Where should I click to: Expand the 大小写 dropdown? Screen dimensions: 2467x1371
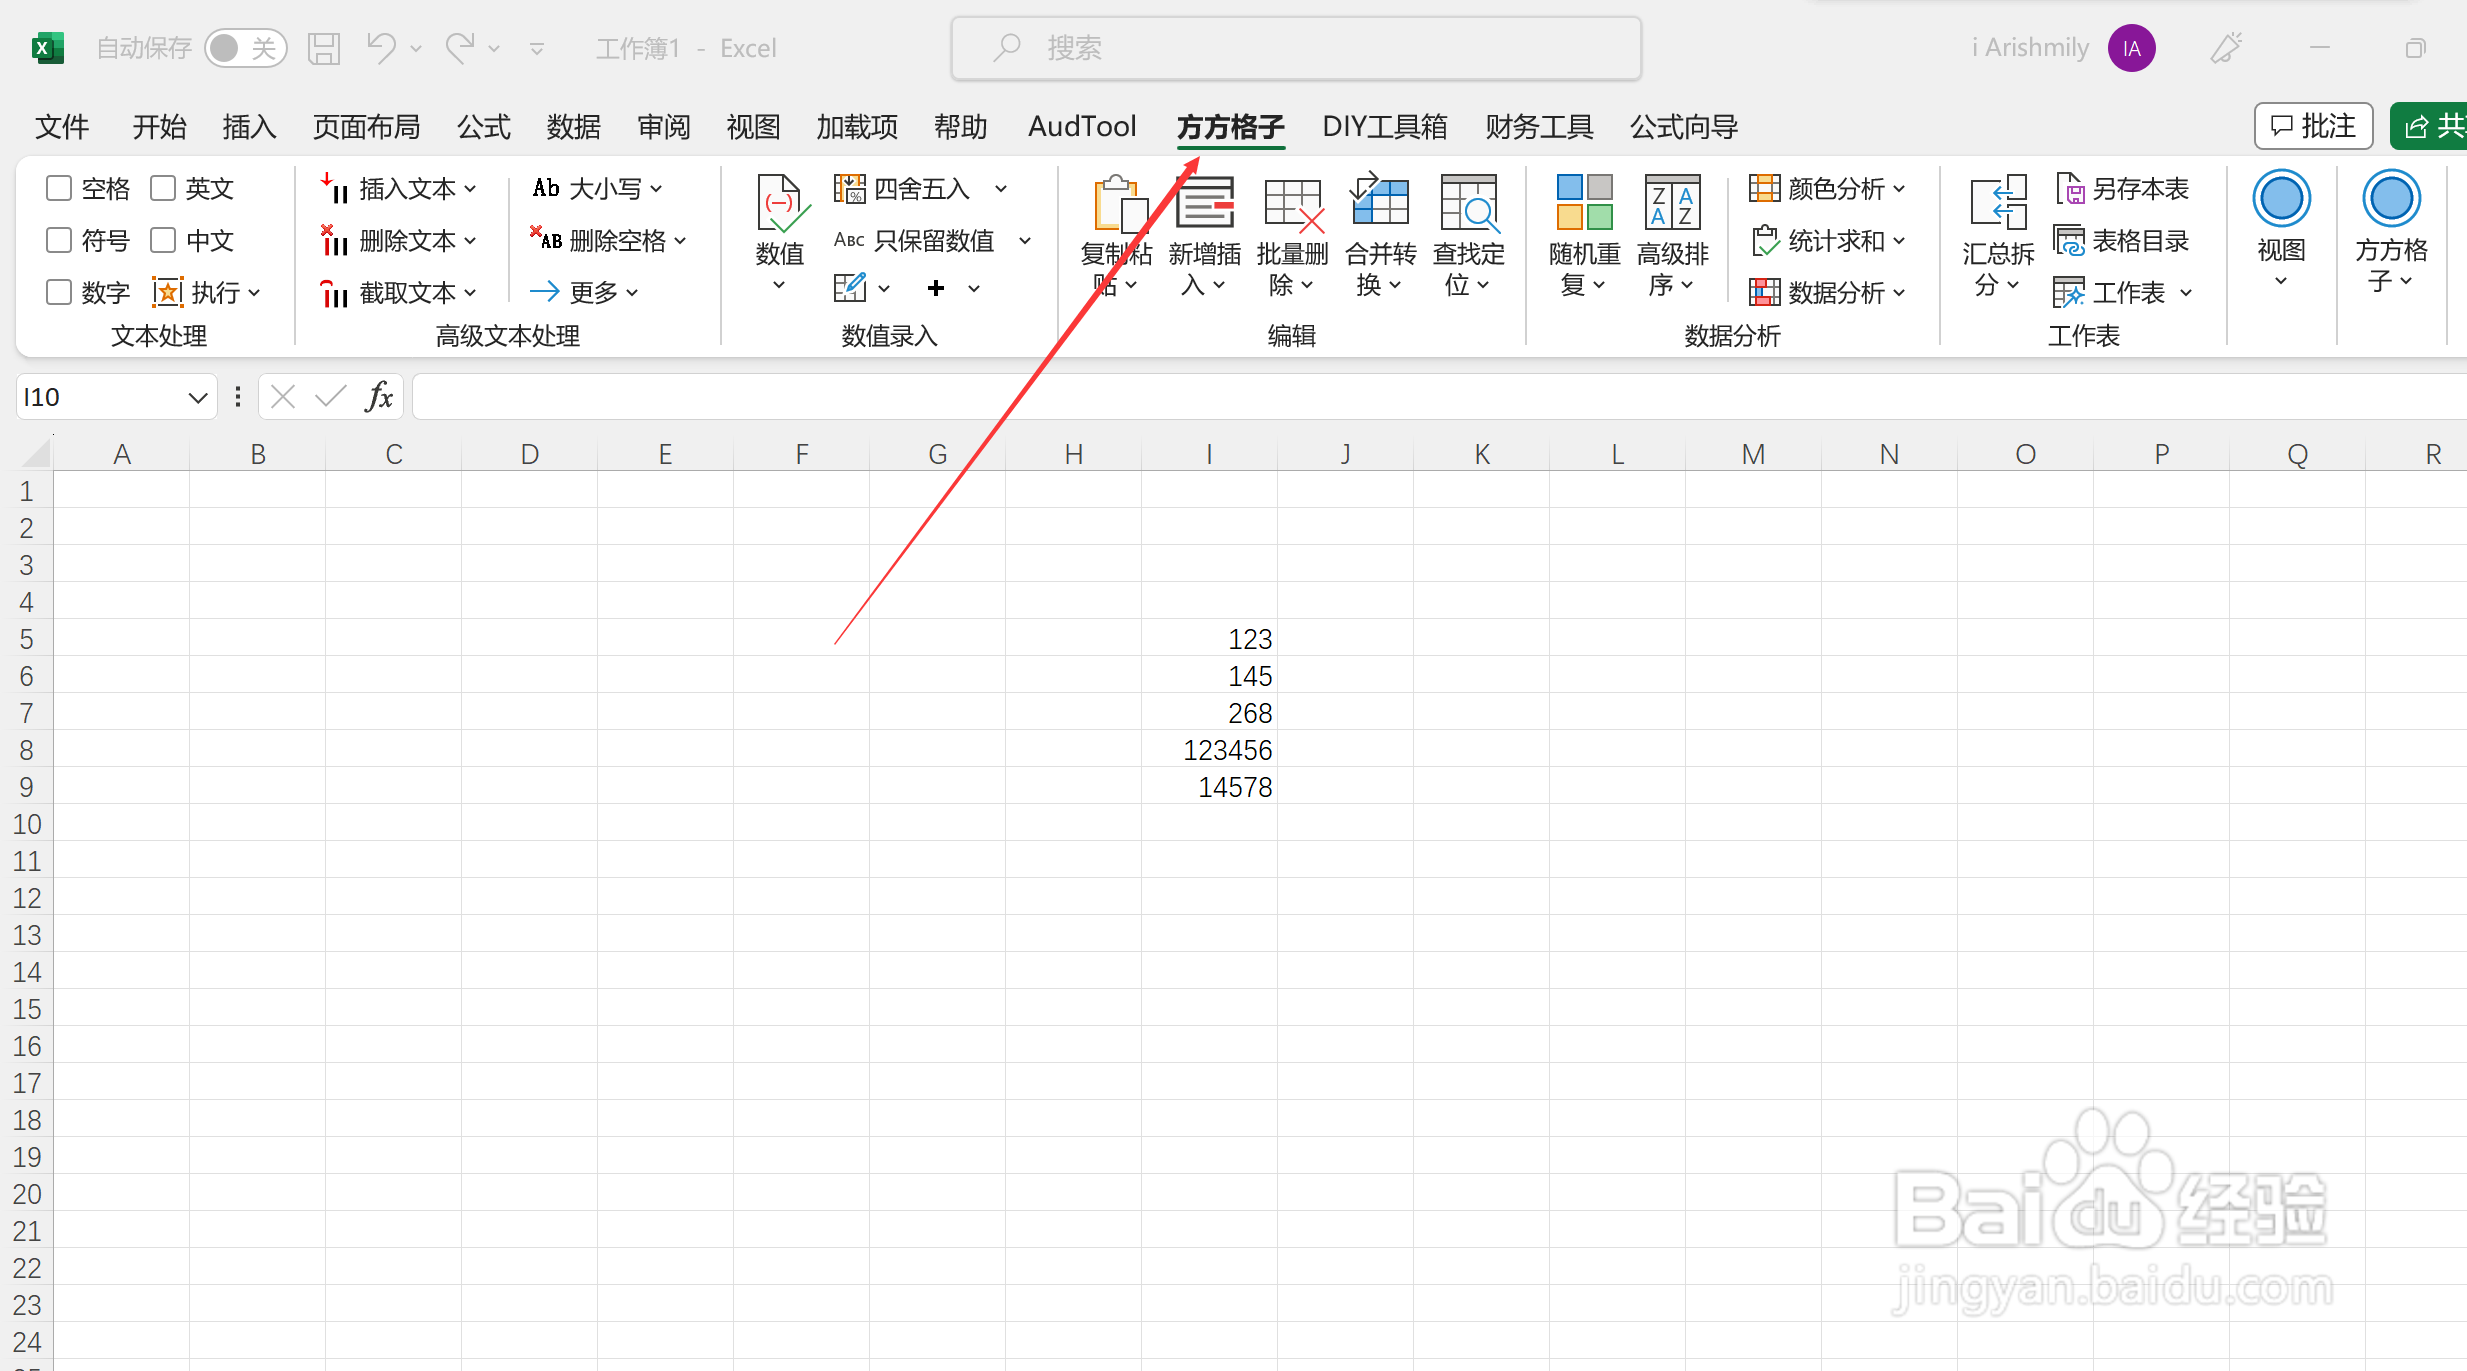tap(656, 188)
